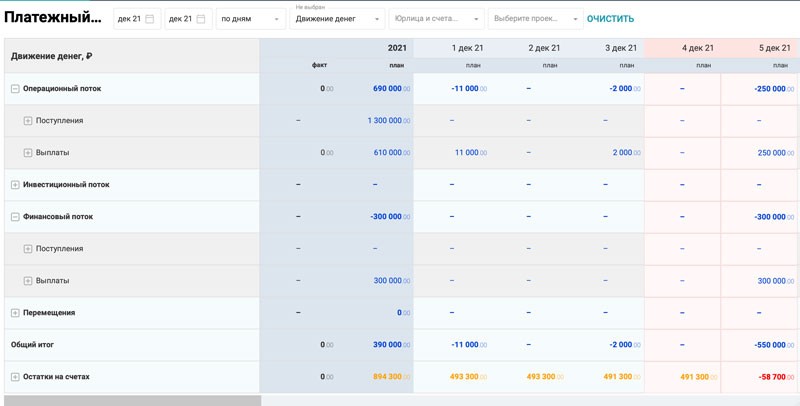
Task: Open the 'Движение денег' report type dropdown
Action: (x=337, y=19)
